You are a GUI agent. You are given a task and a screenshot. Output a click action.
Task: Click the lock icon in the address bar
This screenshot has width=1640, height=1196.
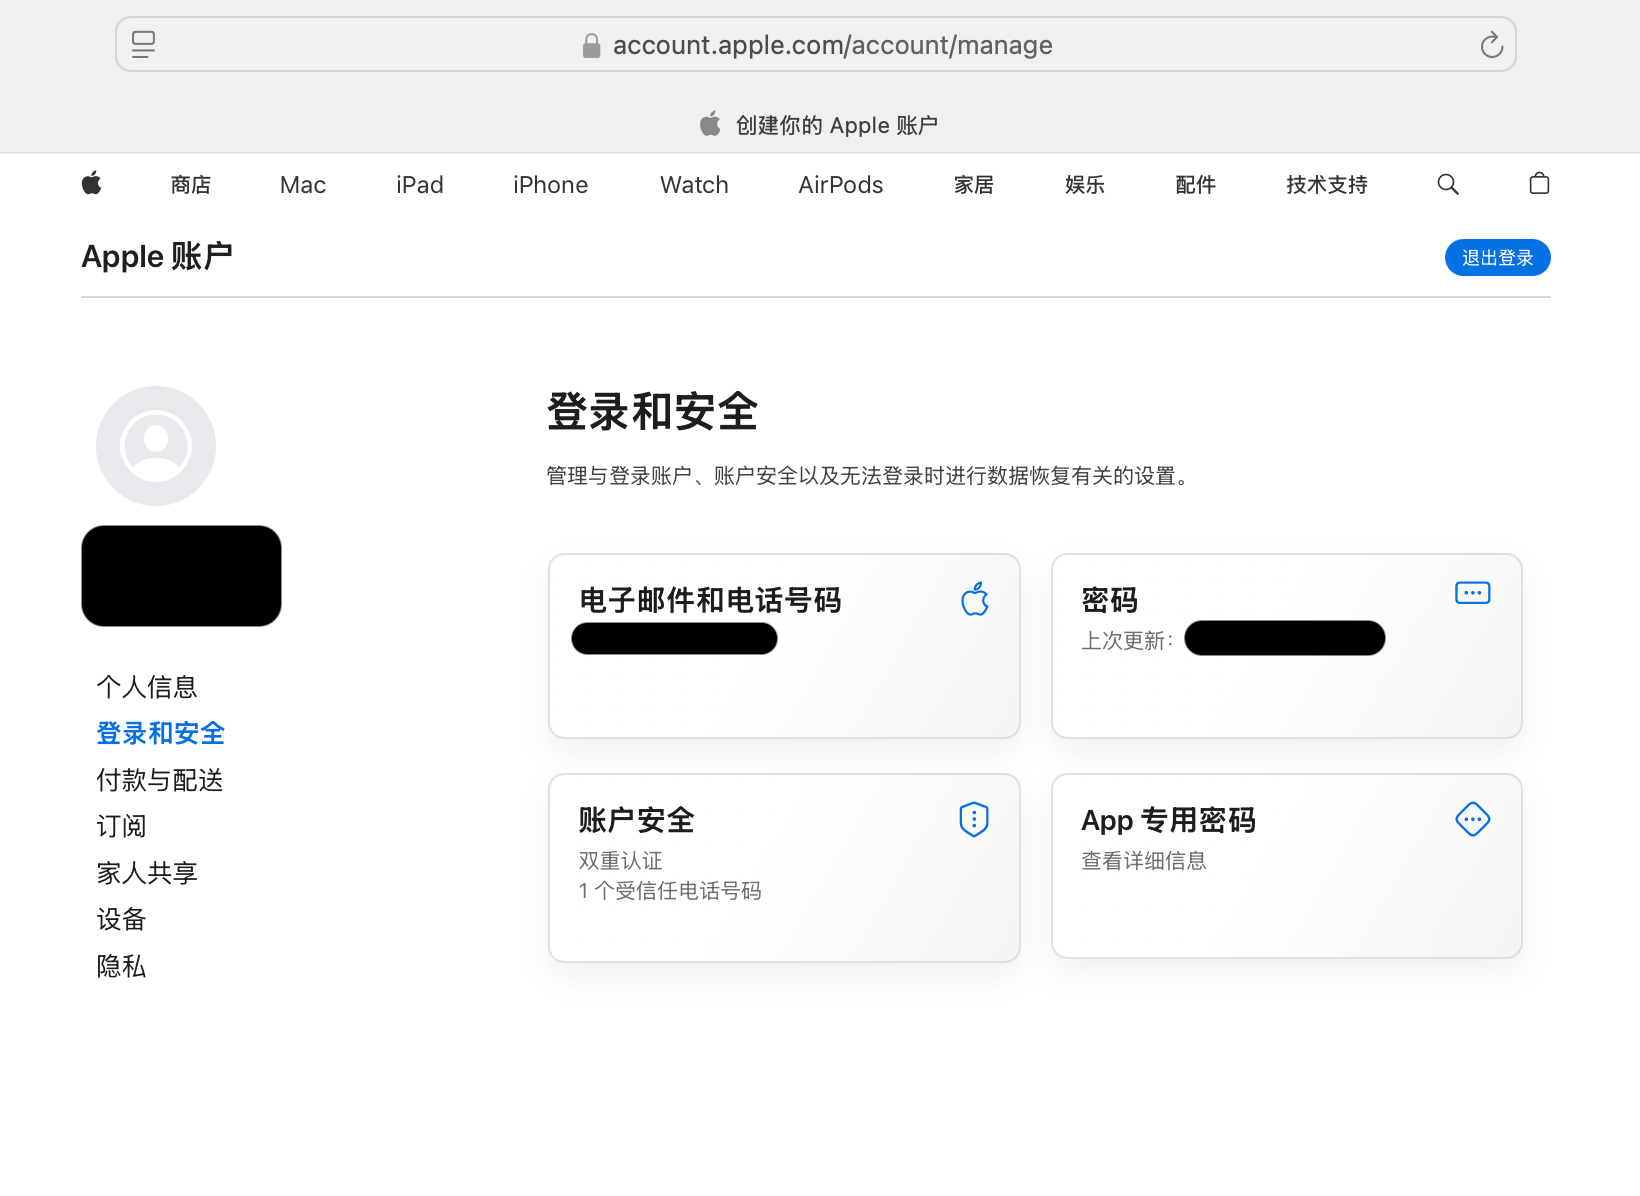(590, 44)
